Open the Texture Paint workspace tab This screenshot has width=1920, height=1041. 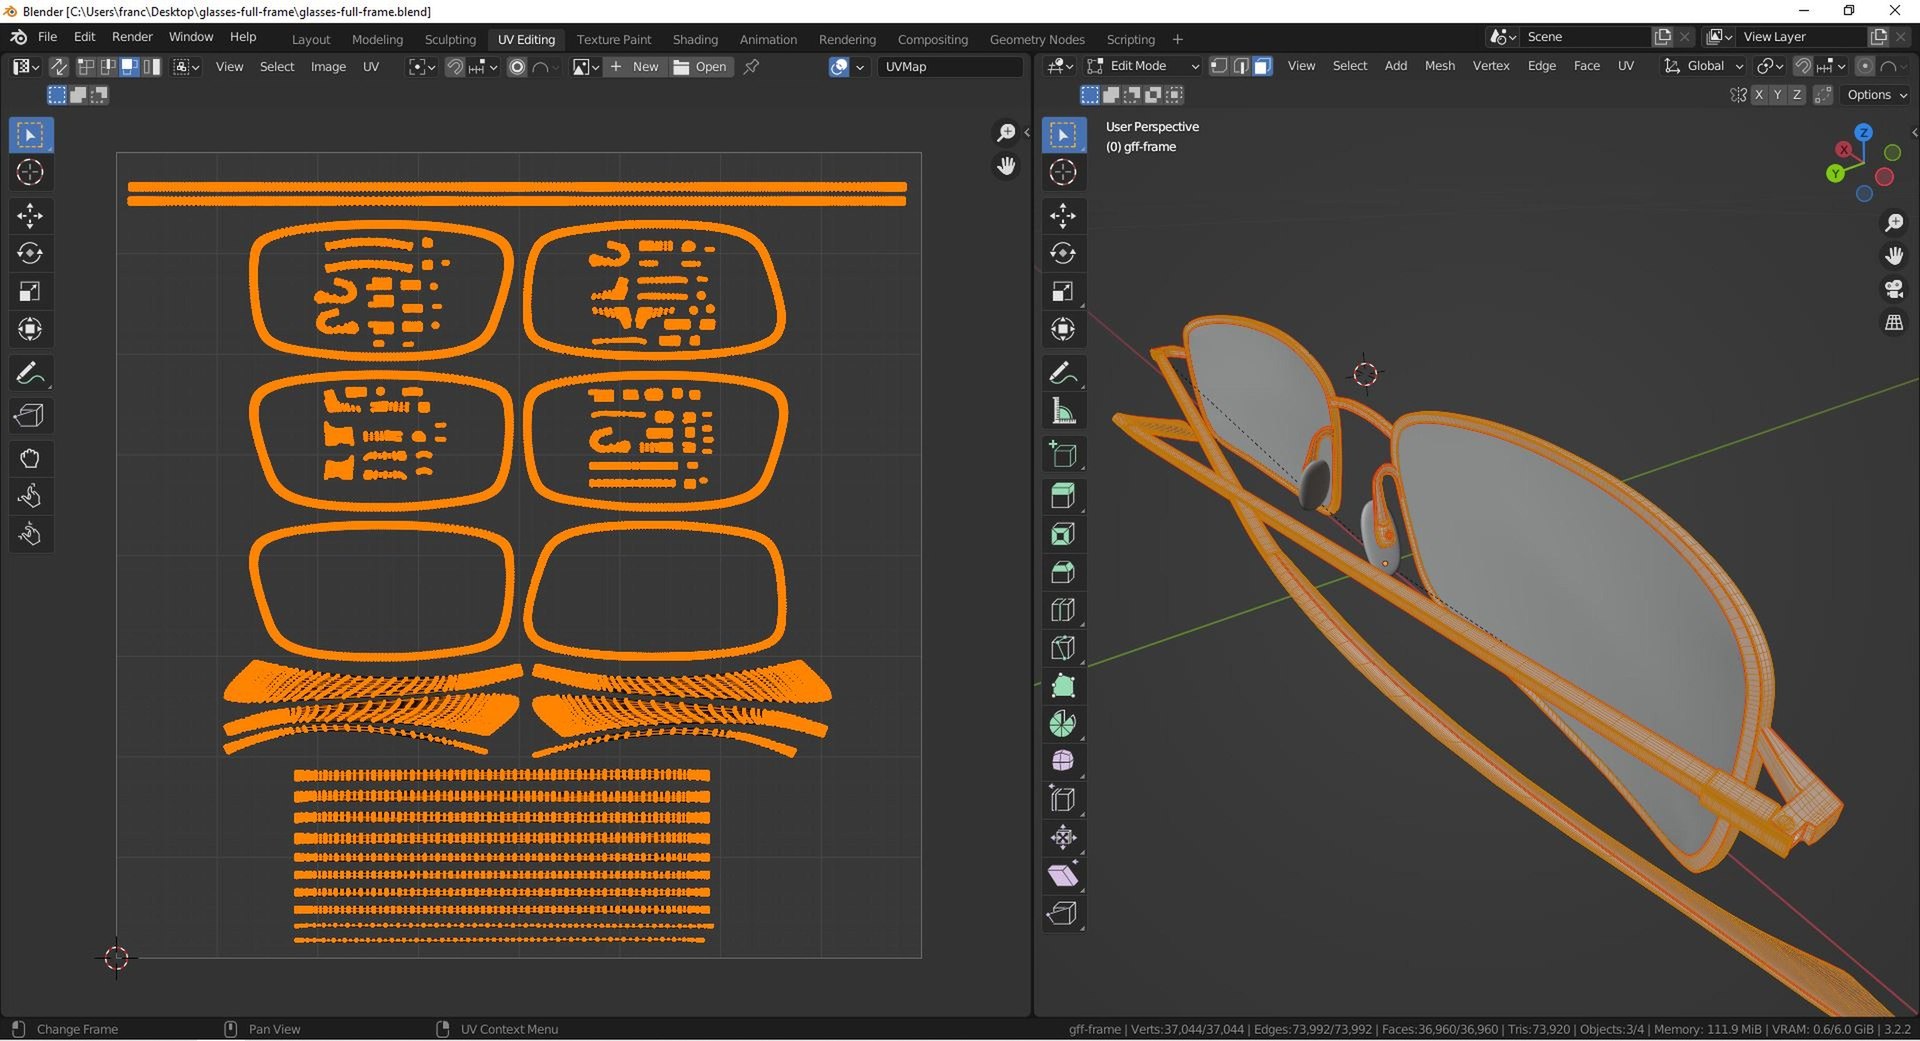pos(613,39)
